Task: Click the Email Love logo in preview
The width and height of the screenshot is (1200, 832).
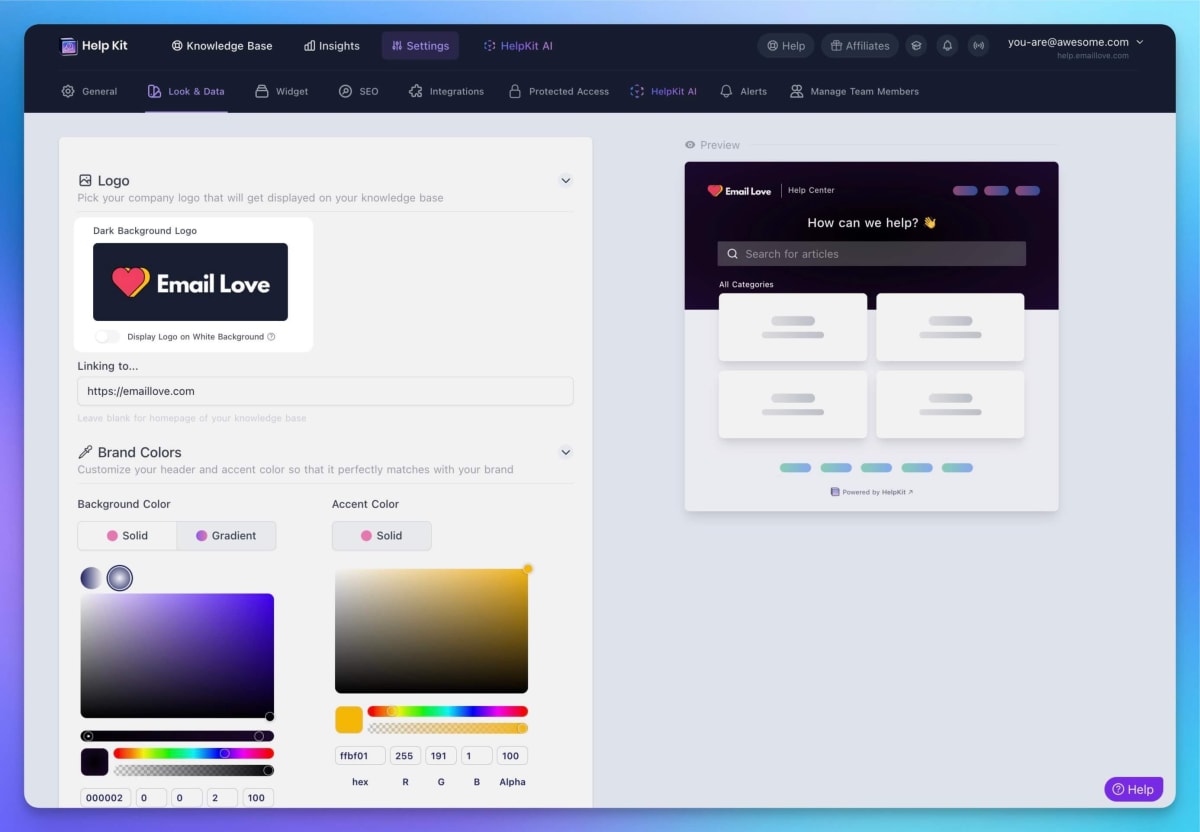Action: pos(740,191)
